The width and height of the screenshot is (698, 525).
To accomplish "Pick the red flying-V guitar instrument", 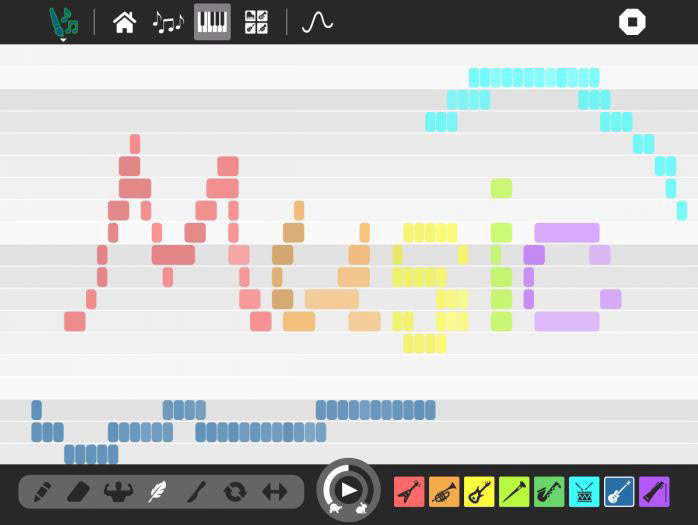I will pyautogui.click(x=409, y=492).
